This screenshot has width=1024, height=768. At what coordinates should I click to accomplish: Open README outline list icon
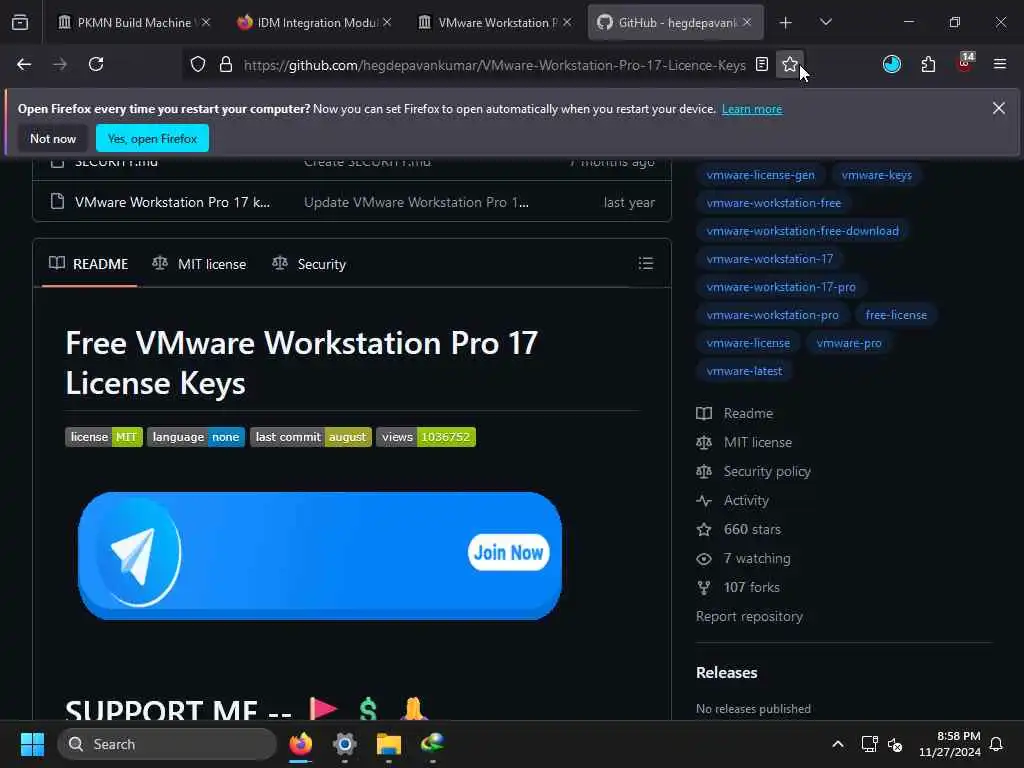[646, 263]
